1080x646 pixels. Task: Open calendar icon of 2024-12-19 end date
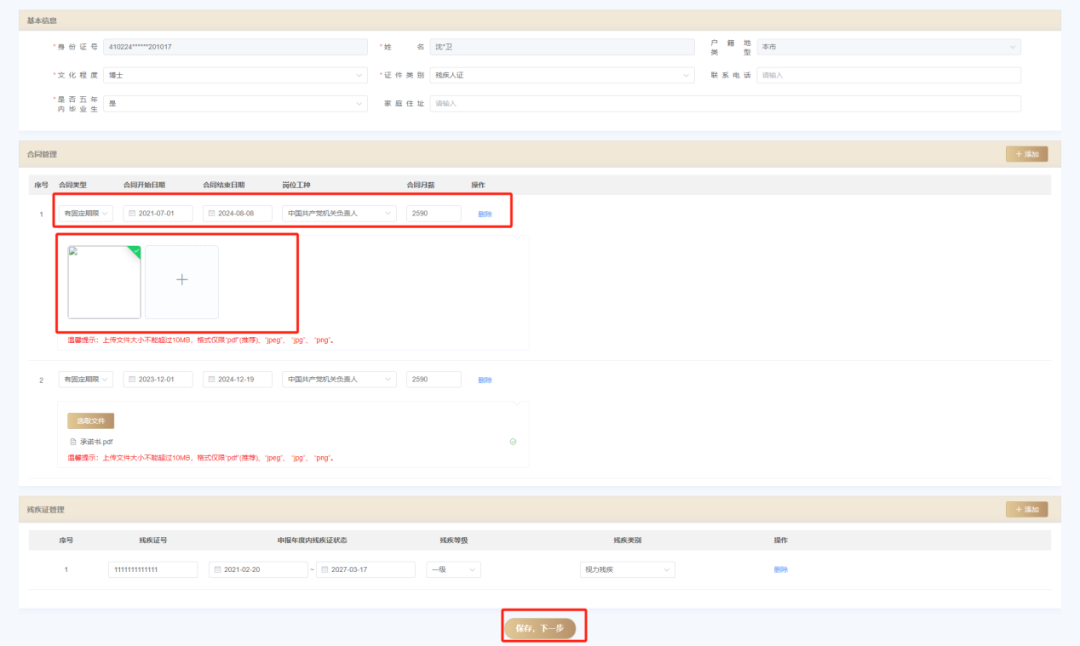(x=211, y=379)
